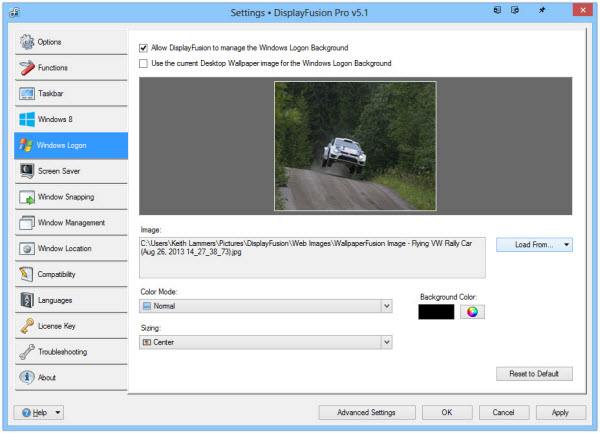The width and height of the screenshot is (600, 433).
Task: Click the Image file path field
Action: coord(312,257)
